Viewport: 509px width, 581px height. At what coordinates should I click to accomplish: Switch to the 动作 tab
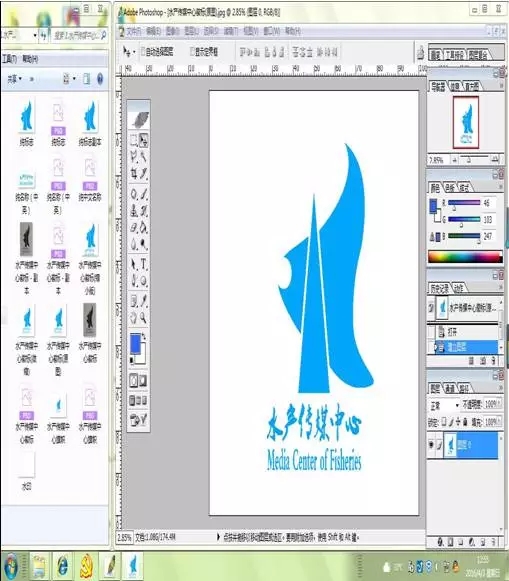[x=459, y=288]
